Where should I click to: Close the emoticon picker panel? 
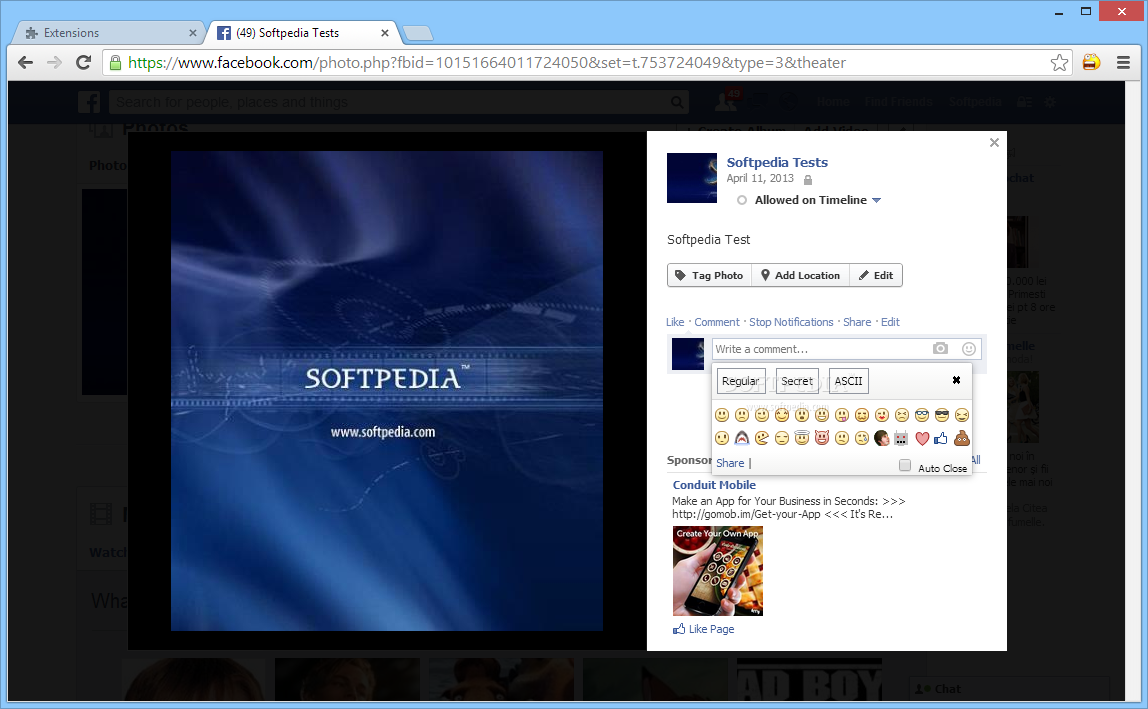point(956,380)
